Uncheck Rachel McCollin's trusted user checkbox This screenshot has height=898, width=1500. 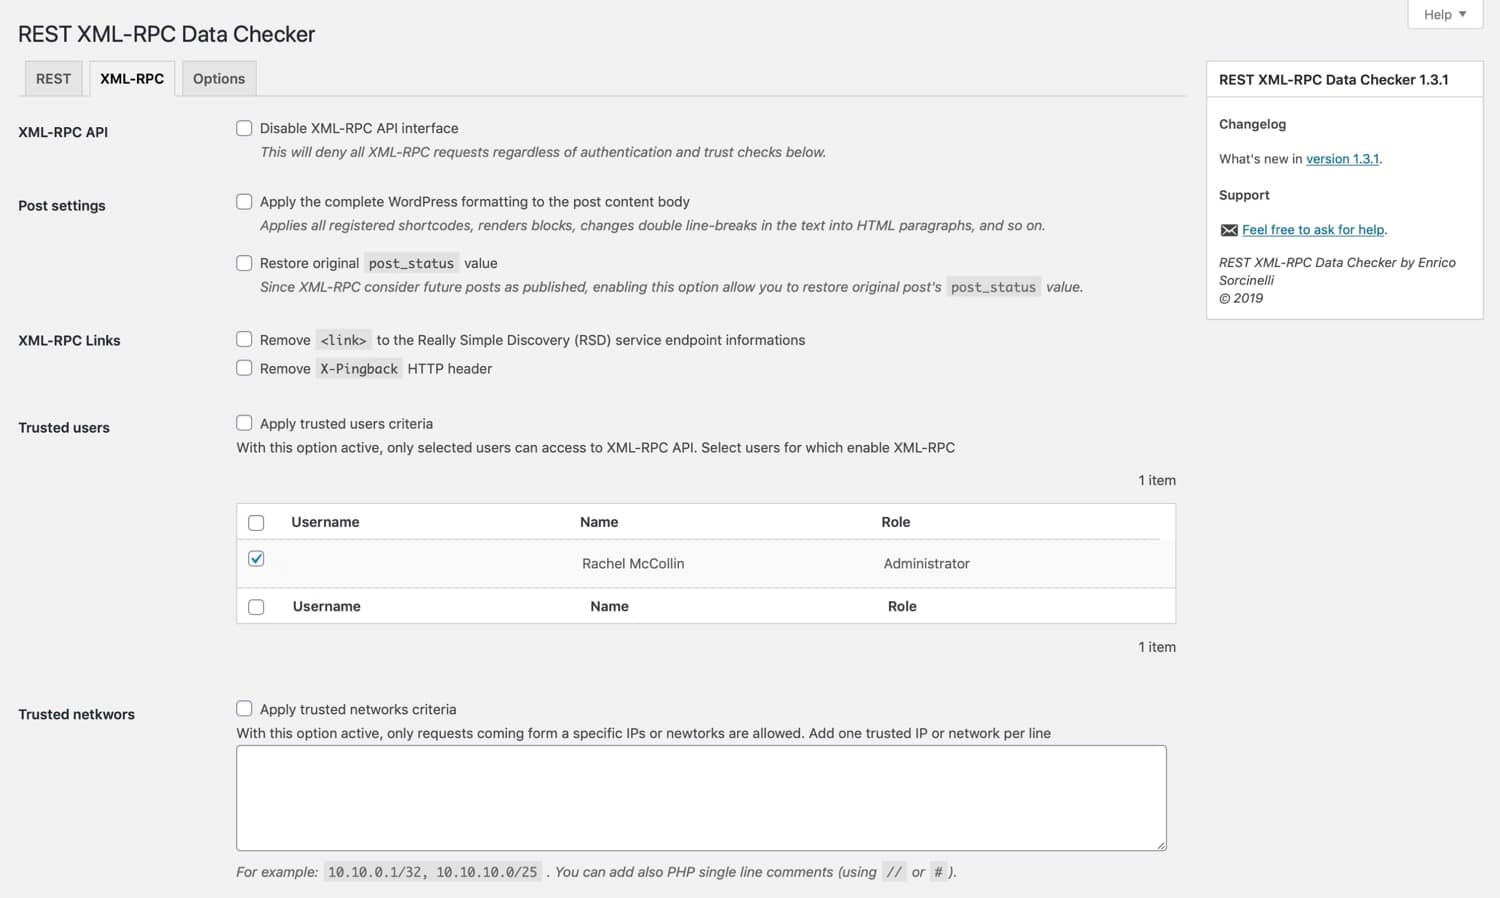(x=256, y=558)
